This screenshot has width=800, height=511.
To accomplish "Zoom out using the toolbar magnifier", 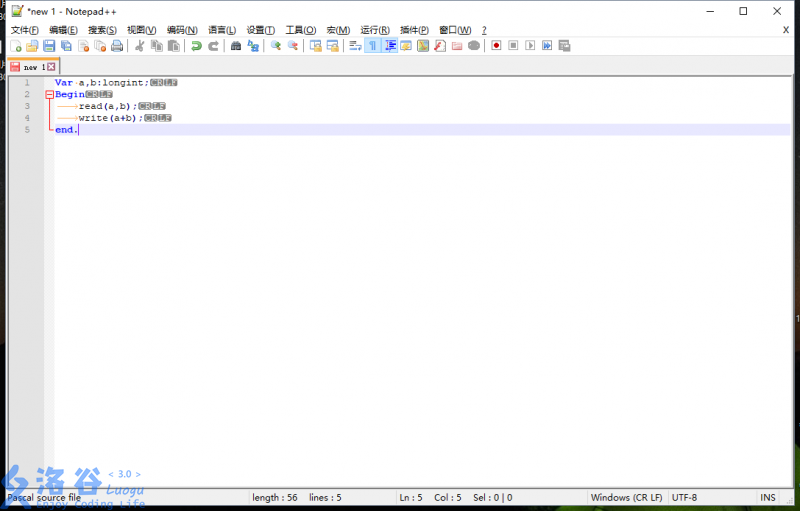I will point(293,46).
